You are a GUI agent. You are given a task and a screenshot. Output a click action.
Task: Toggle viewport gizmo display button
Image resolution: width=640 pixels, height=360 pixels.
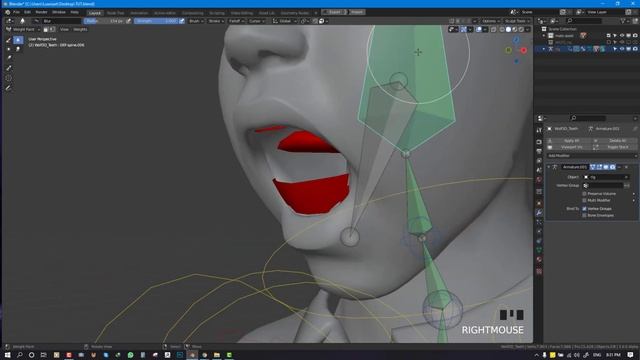click(464, 29)
